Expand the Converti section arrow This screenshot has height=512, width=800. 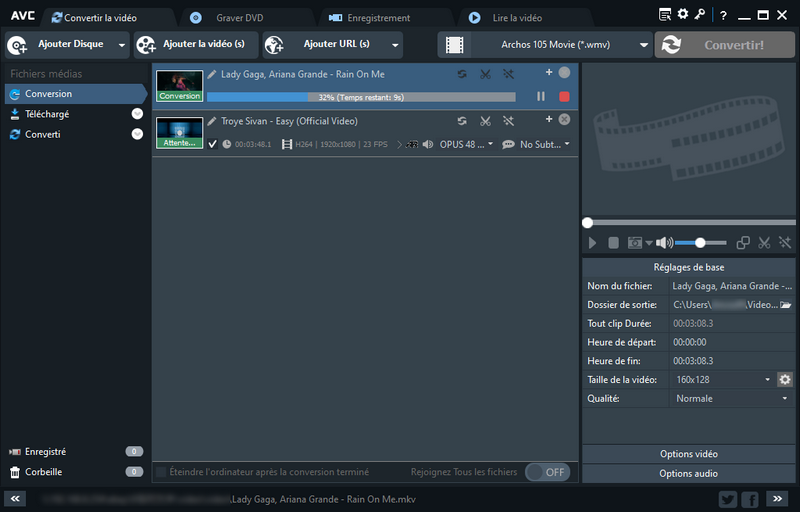137,134
